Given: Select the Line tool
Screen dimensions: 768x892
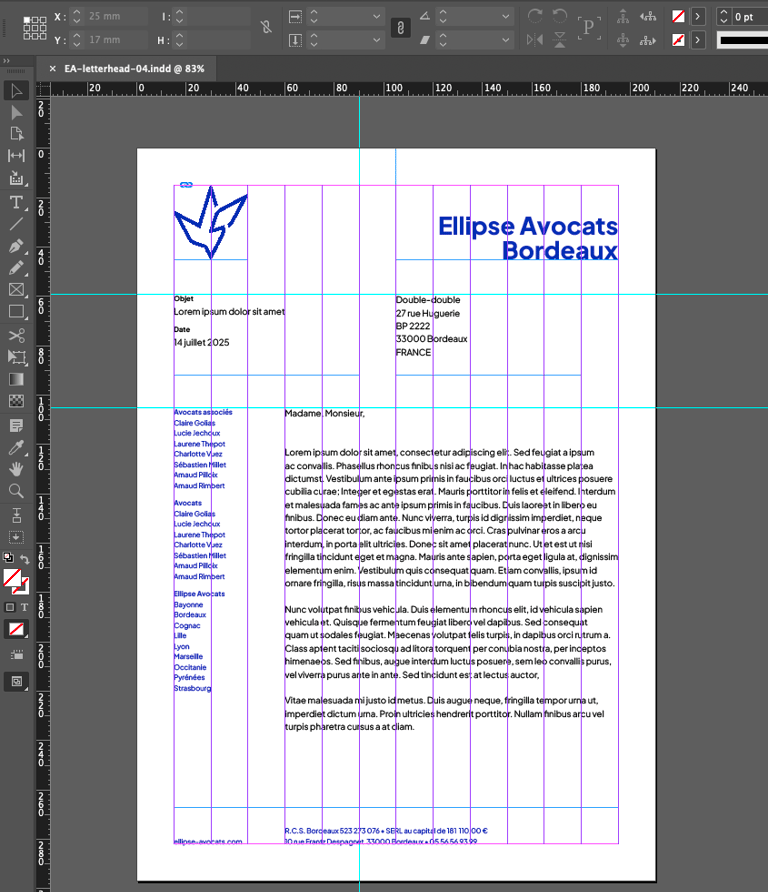Looking at the screenshot, I should coord(16,224).
